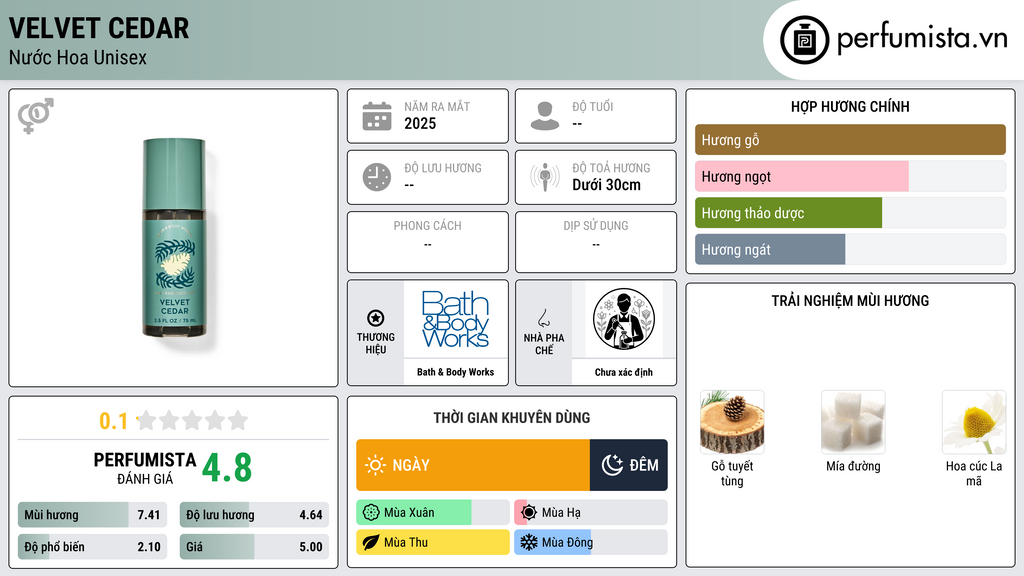Click the Mùa Thu season bar
Image resolution: width=1024 pixels, height=576 pixels.
coord(433,542)
